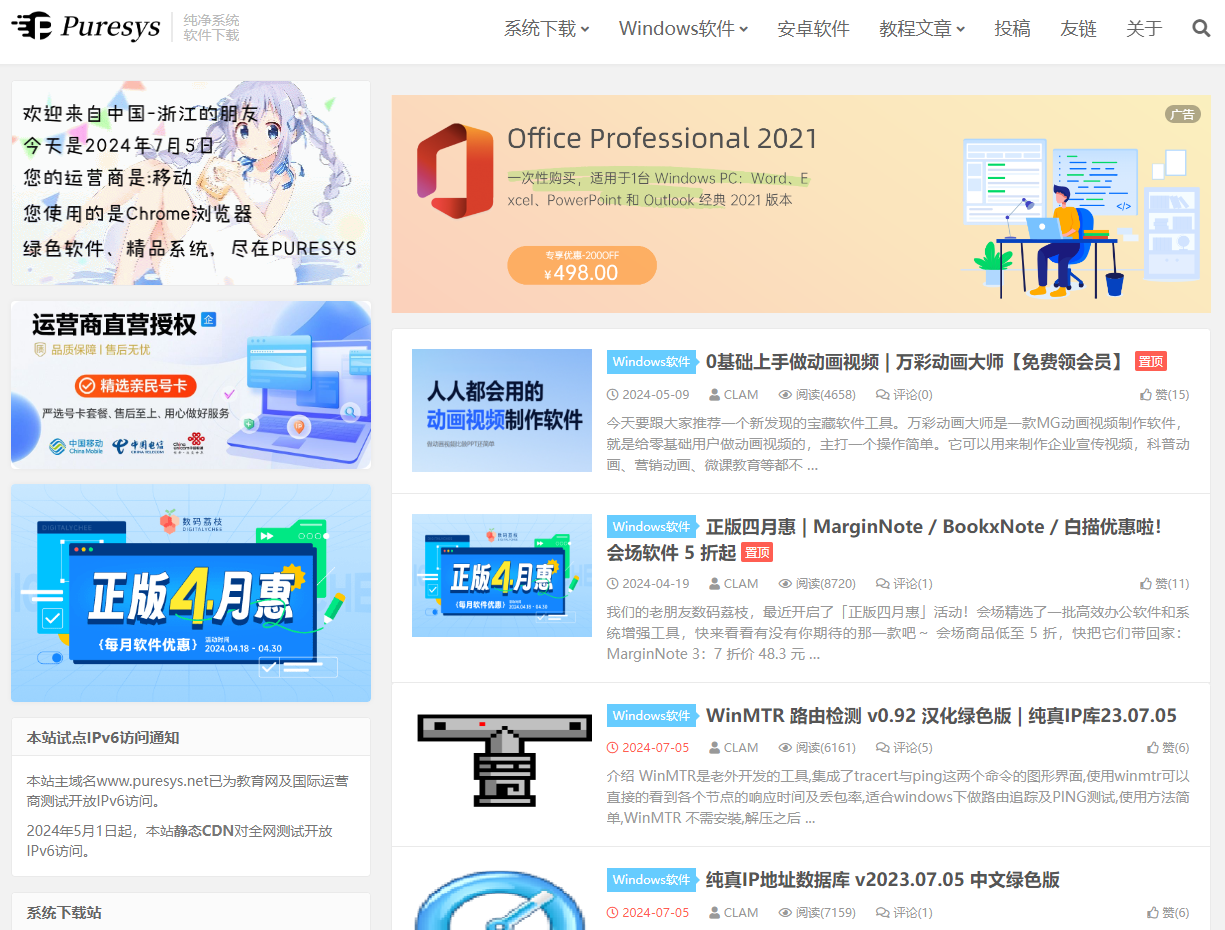
Task: Click the eye icon 阅读(7159)
Action: tap(786, 913)
